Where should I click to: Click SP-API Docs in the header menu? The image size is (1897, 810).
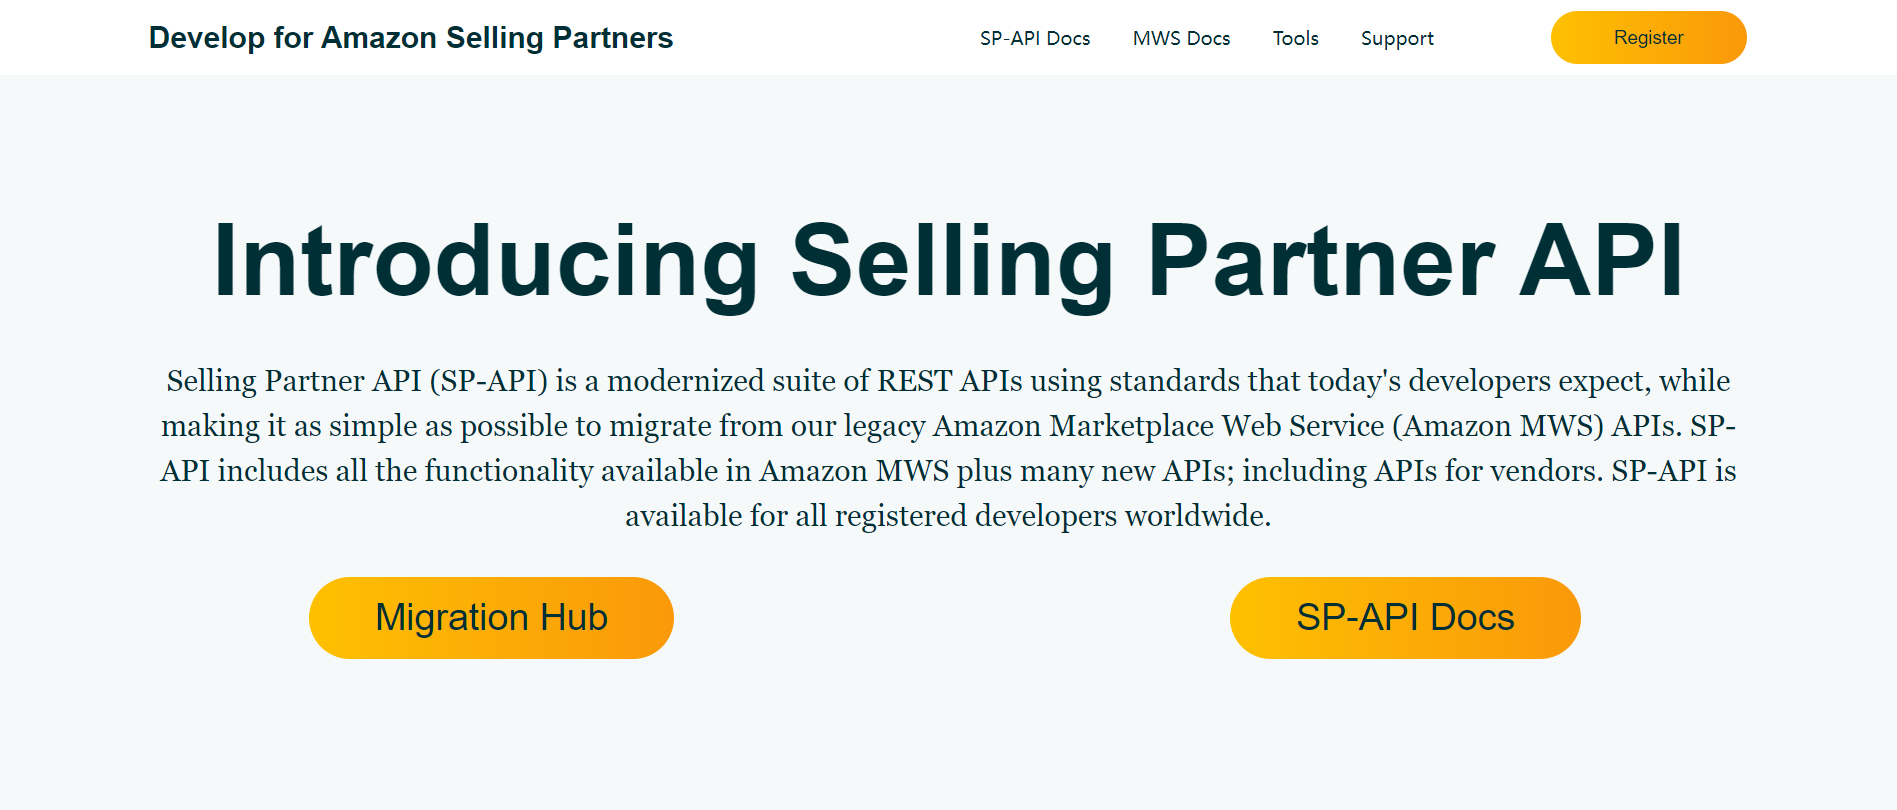1034,38
